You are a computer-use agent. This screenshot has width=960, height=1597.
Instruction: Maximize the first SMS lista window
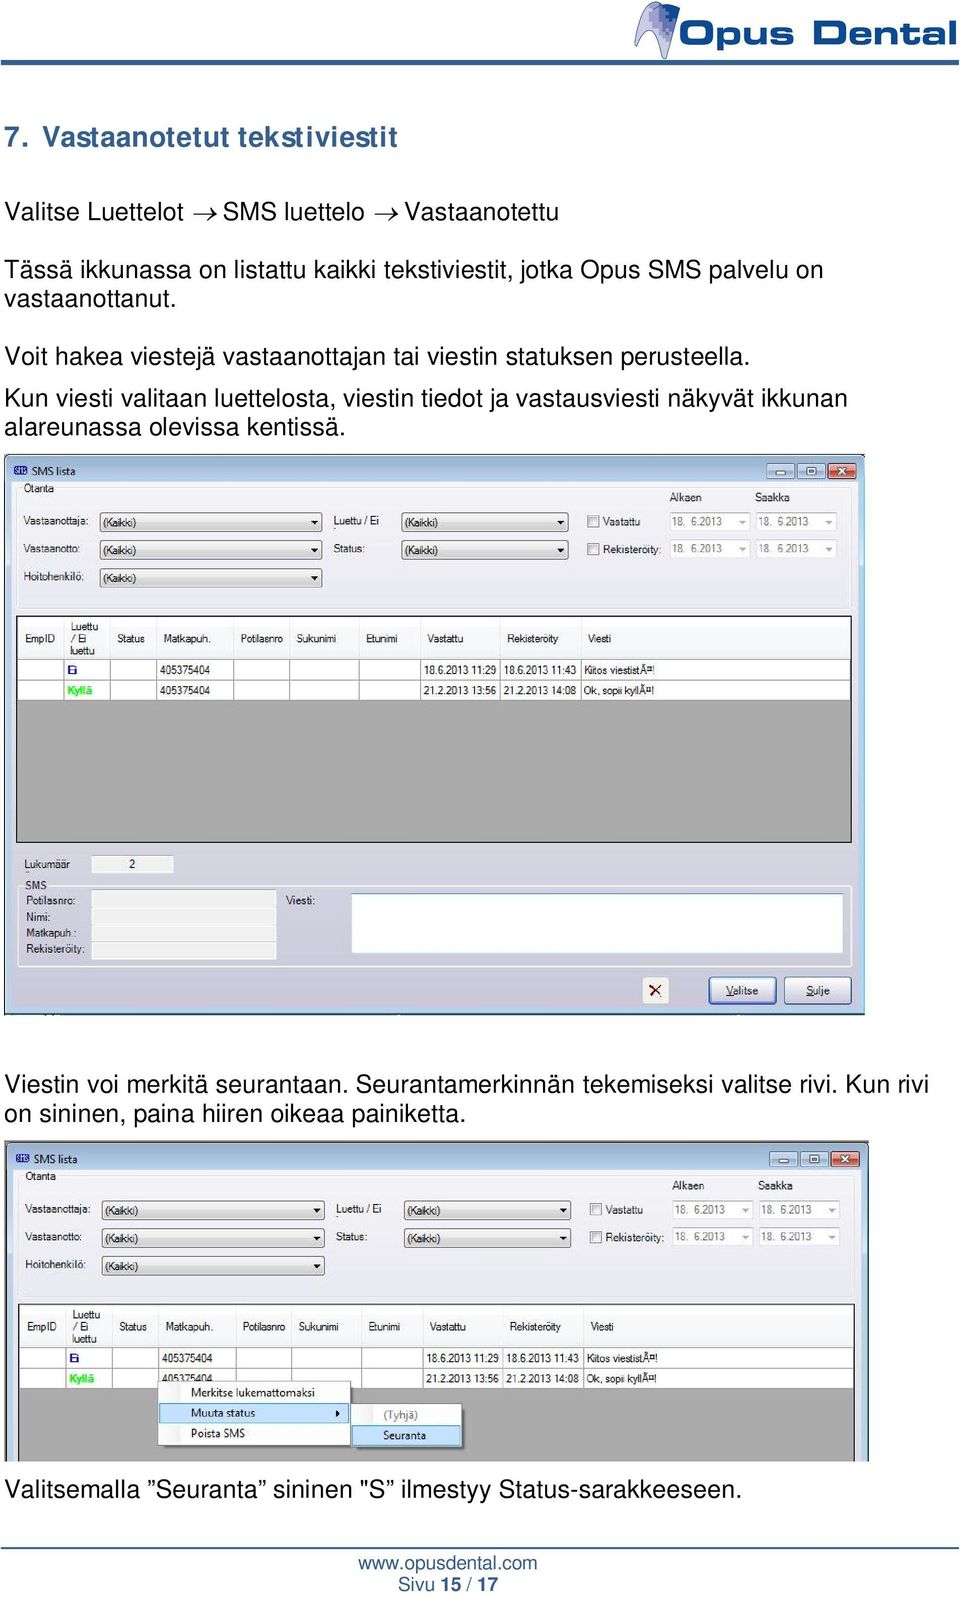point(811,470)
